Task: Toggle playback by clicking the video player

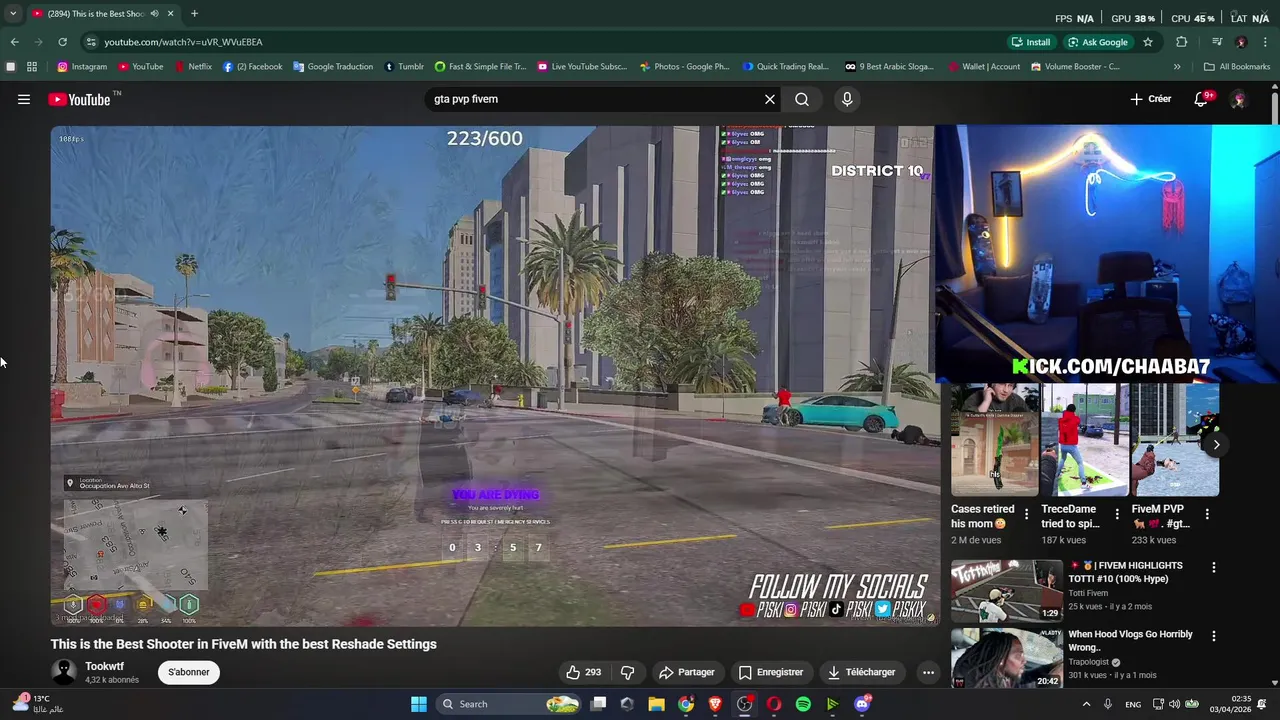Action: coord(495,375)
